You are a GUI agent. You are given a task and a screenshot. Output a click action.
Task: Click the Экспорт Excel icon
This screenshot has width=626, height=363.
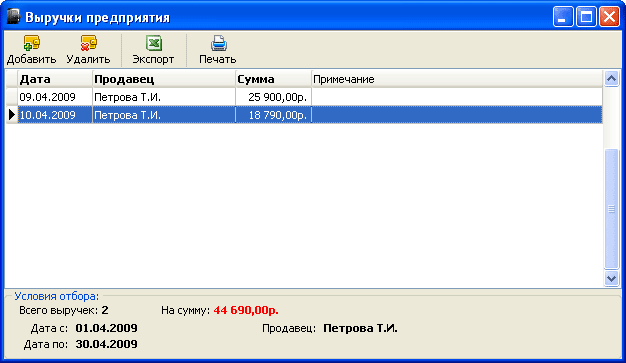click(x=154, y=43)
